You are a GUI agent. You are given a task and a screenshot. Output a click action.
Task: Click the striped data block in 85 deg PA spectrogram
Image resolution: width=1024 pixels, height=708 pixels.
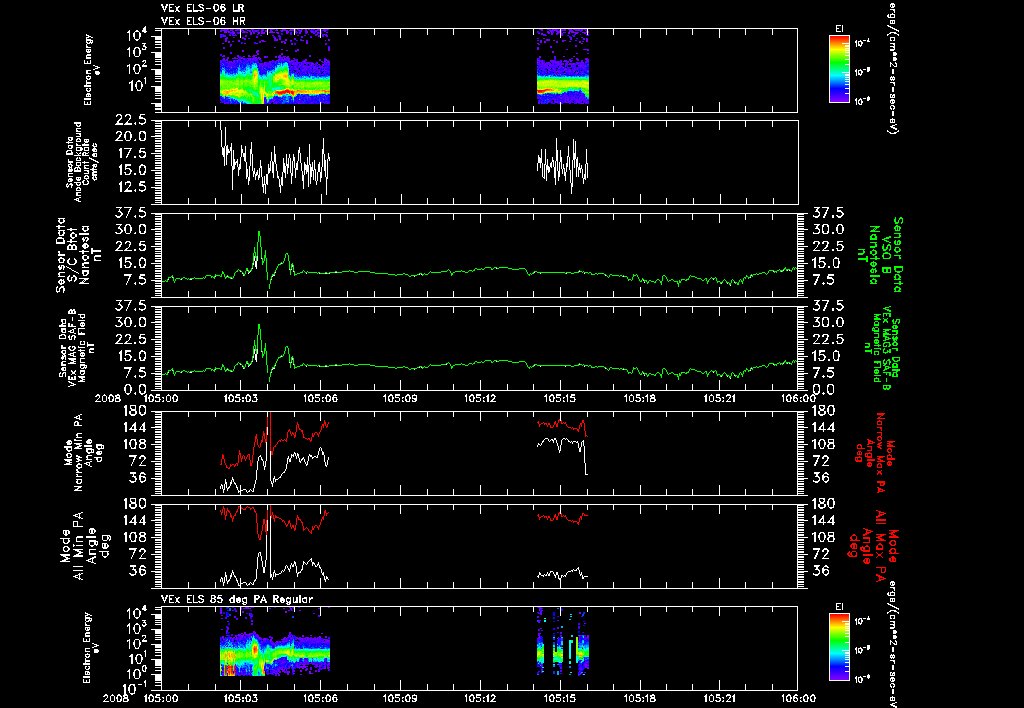(563, 641)
